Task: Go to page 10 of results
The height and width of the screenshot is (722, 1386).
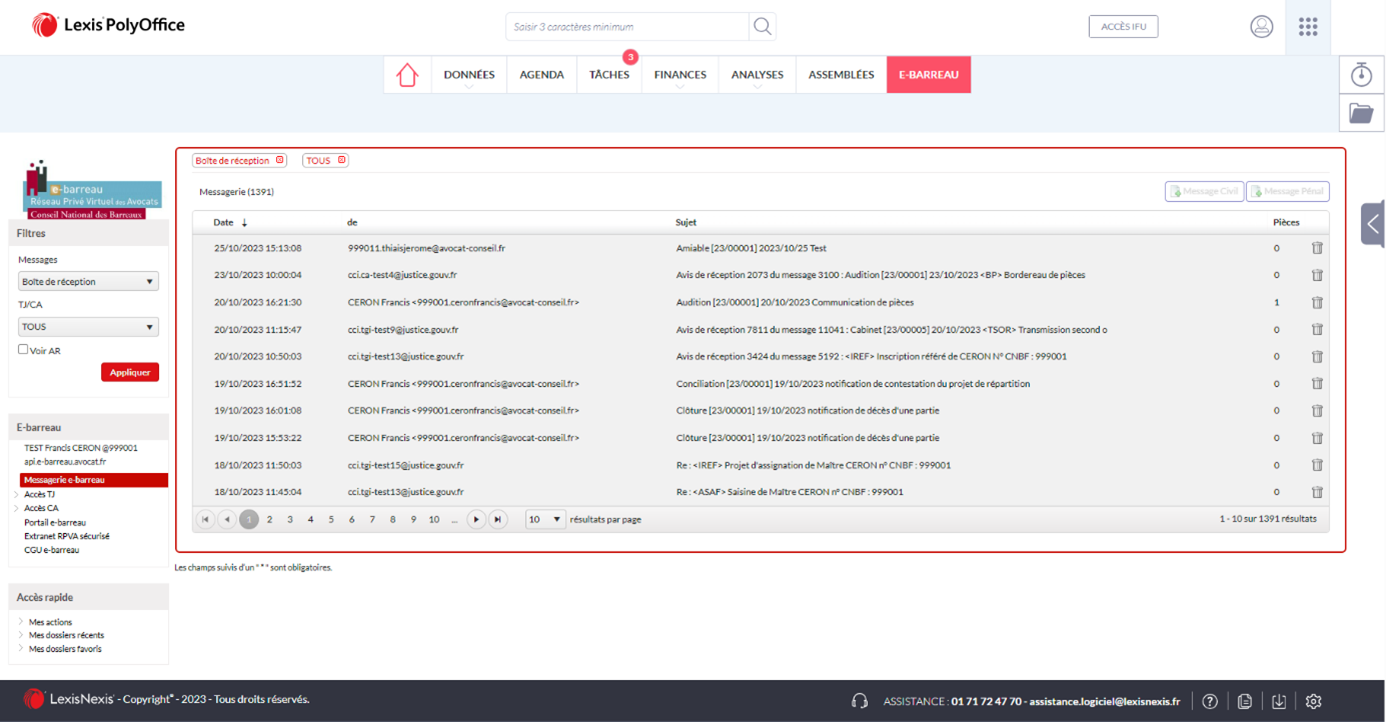Action: 434,519
